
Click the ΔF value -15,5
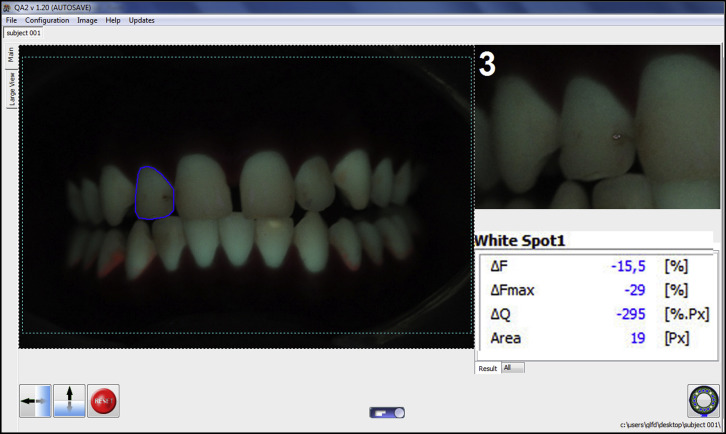point(629,266)
